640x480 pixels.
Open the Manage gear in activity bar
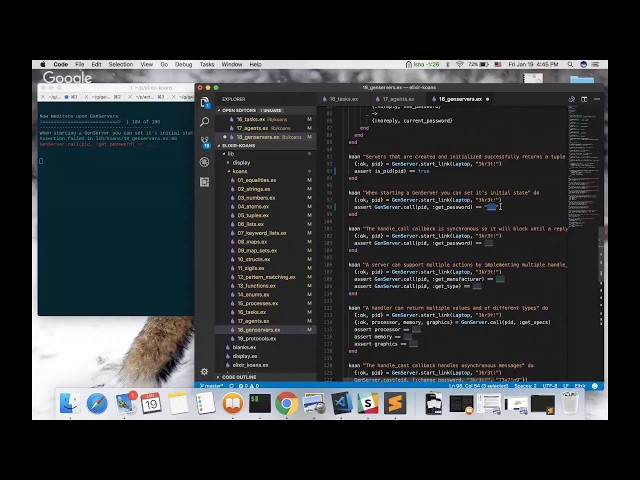coord(204,371)
